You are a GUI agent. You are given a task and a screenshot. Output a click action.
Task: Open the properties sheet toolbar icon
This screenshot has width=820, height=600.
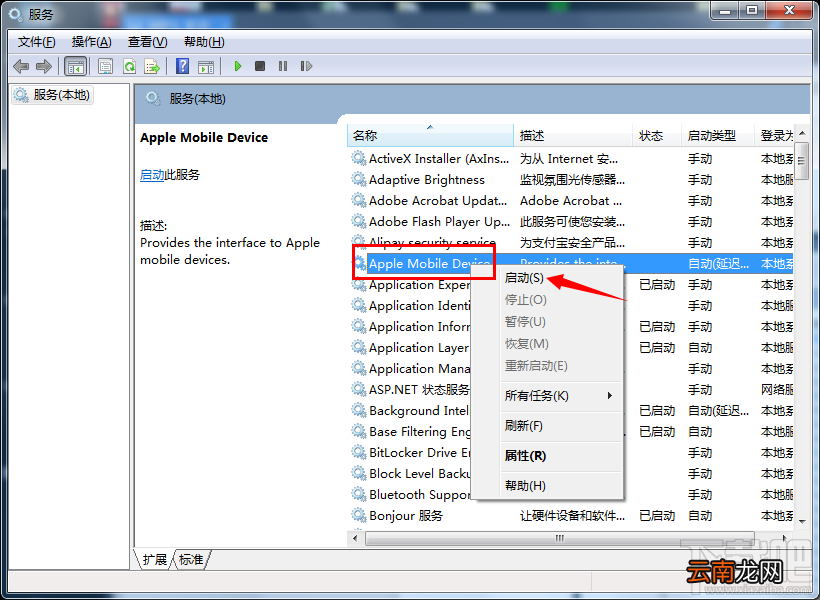point(105,66)
